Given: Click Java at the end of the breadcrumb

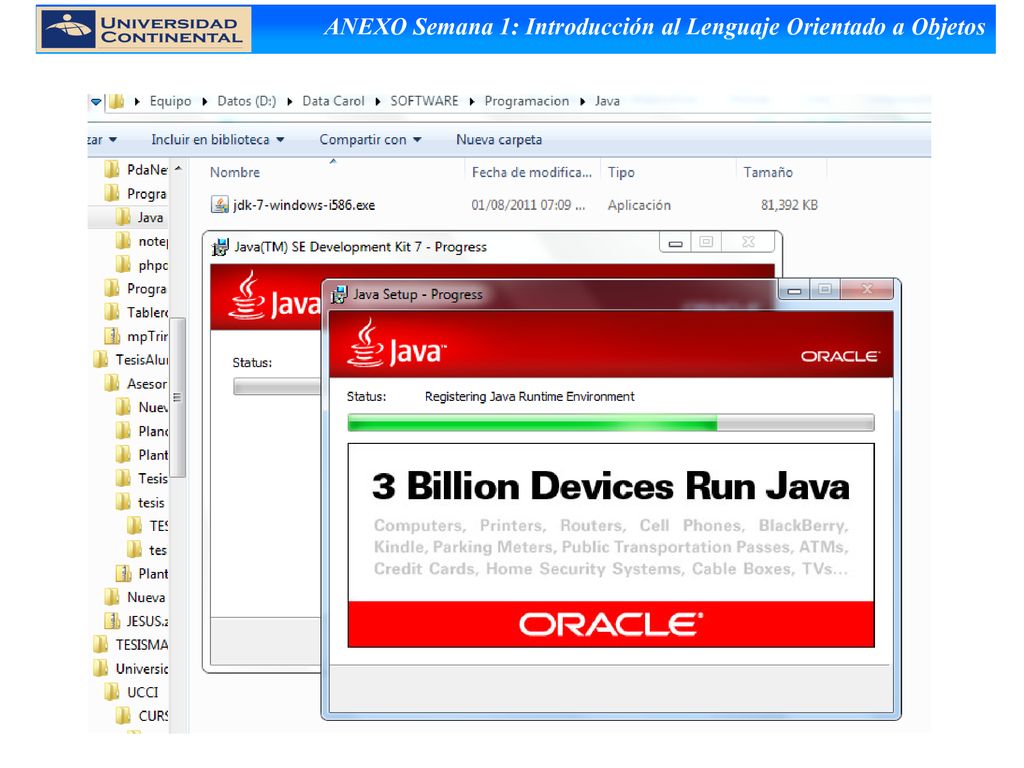Looking at the screenshot, I should (607, 101).
